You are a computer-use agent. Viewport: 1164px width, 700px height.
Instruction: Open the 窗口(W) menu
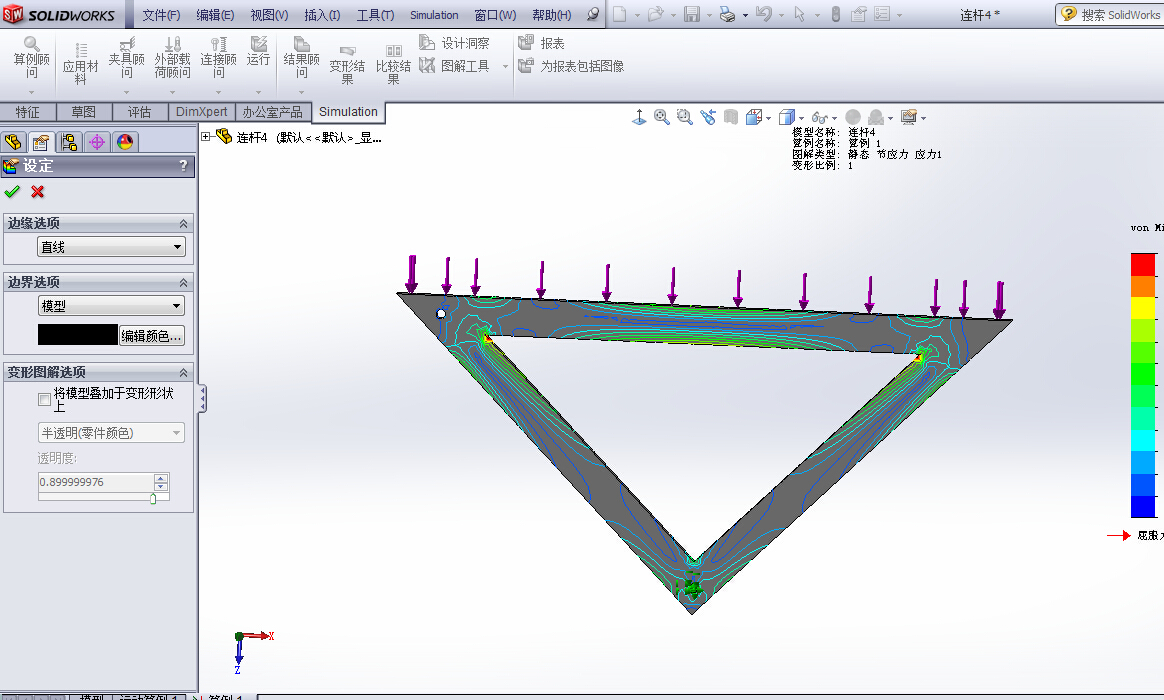pyautogui.click(x=495, y=15)
